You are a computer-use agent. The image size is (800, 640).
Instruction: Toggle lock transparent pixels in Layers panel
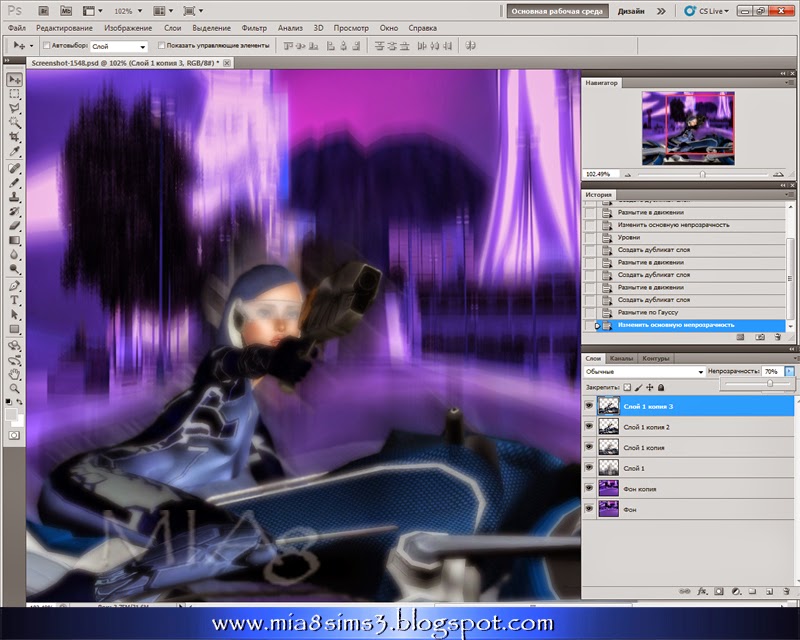pos(627,387)
